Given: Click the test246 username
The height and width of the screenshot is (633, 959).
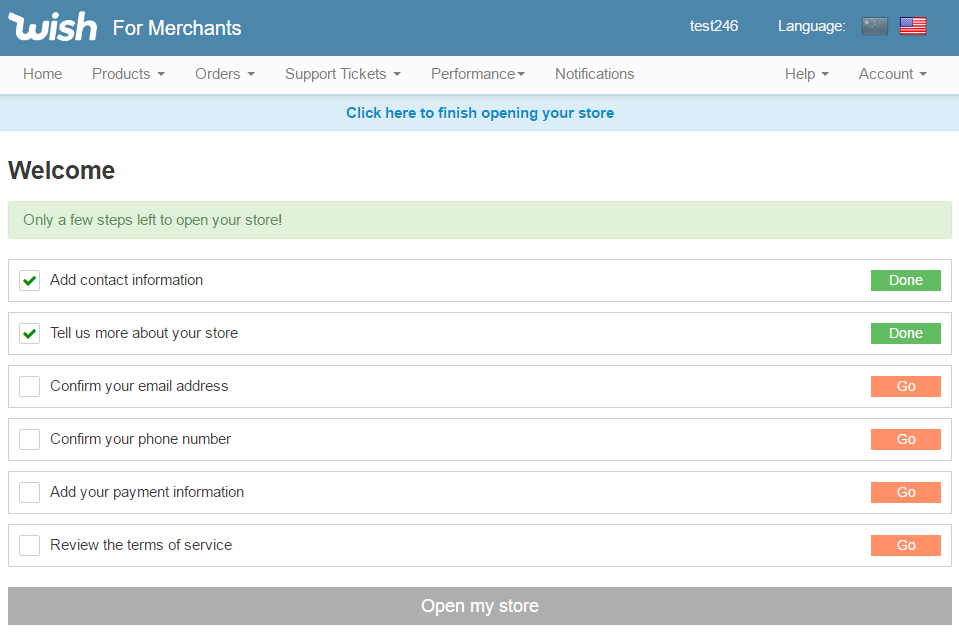Looking at the screenshot, I should tap(714, 26).
